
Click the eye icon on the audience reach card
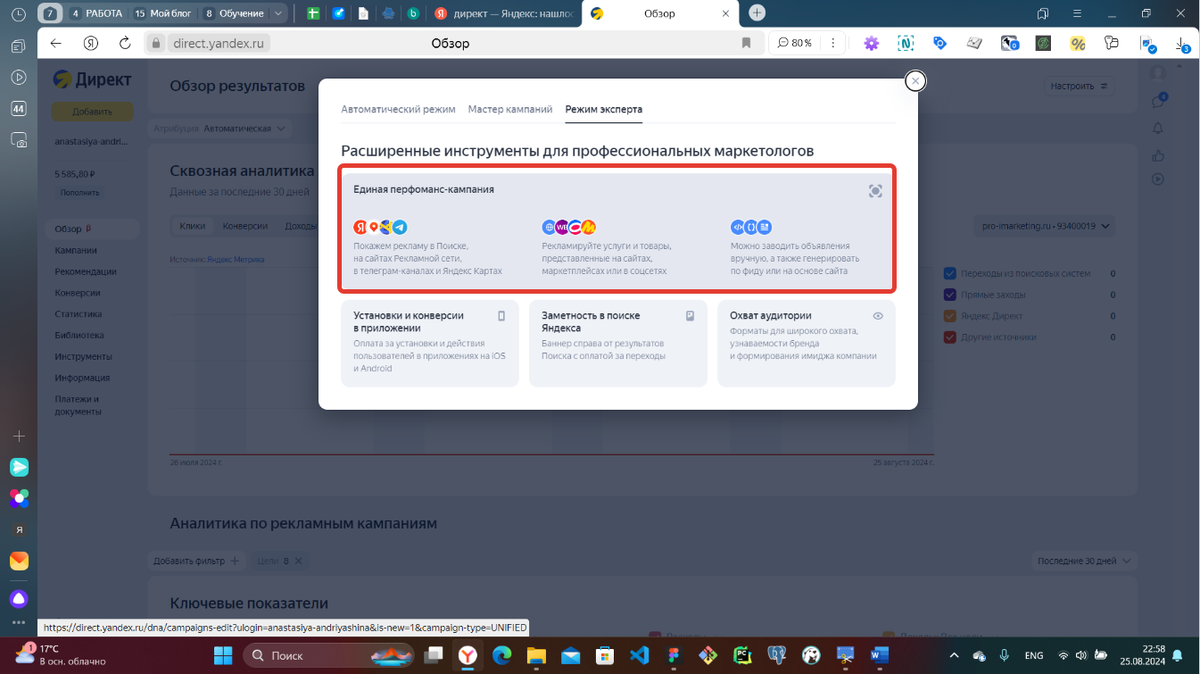click(877, 315)
